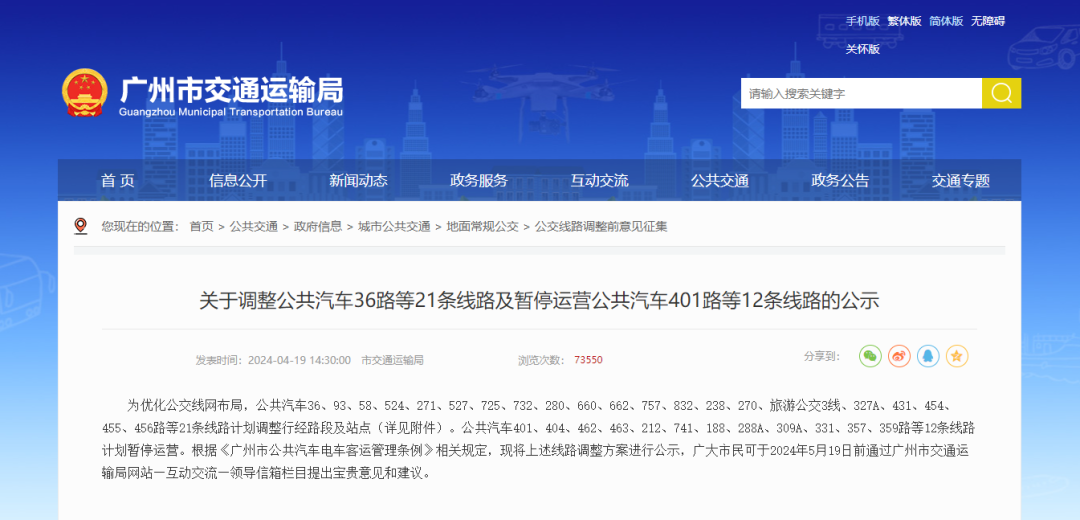1080x520 pixels.
Task: Click the national emblem logo
Action: coord(84,93)
